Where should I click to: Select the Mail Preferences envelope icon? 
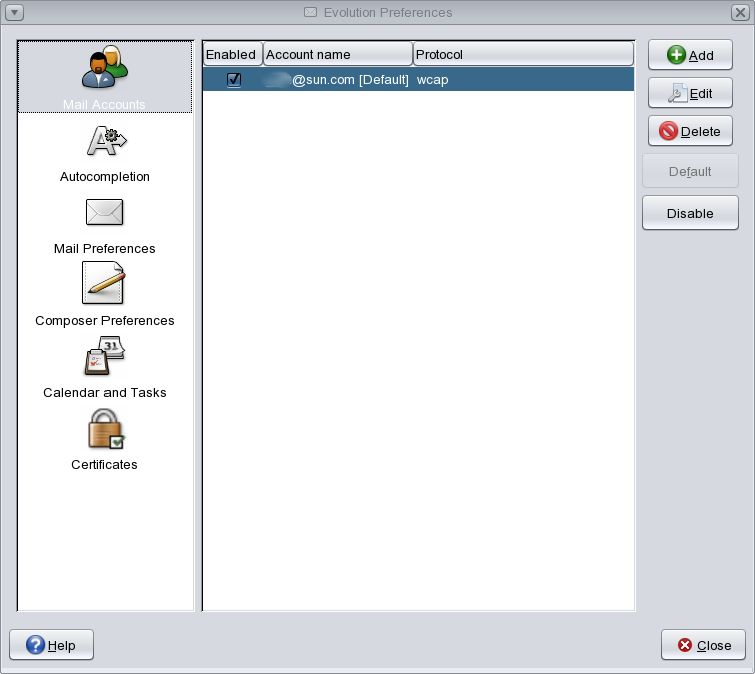[104, 212]
